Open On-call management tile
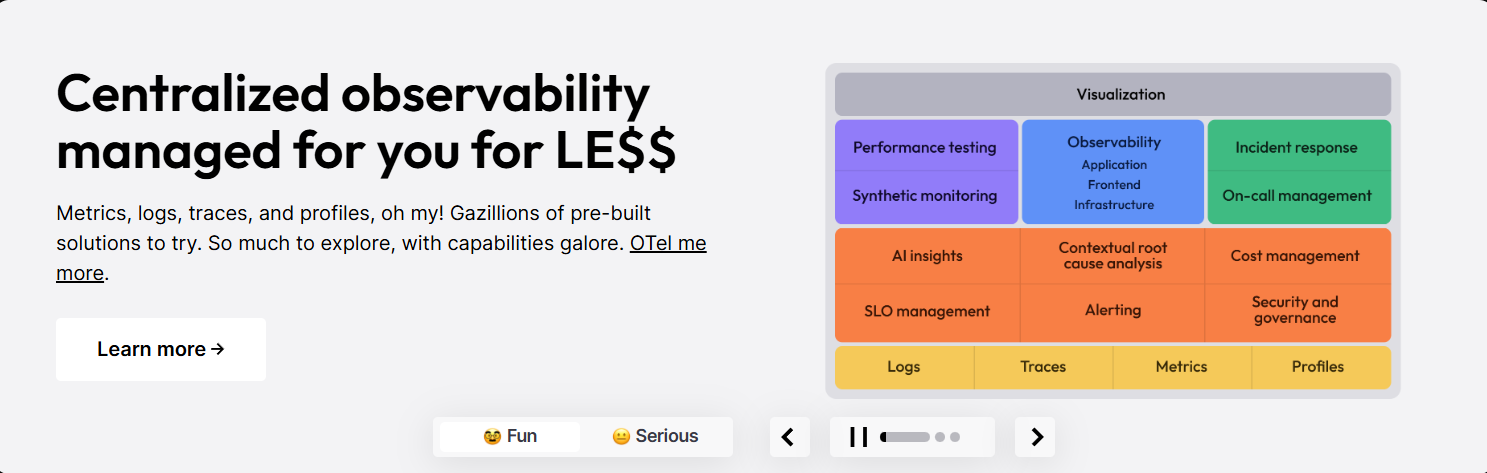The width and height of the screenshot is (1487, 473). tap(1299, 197)
